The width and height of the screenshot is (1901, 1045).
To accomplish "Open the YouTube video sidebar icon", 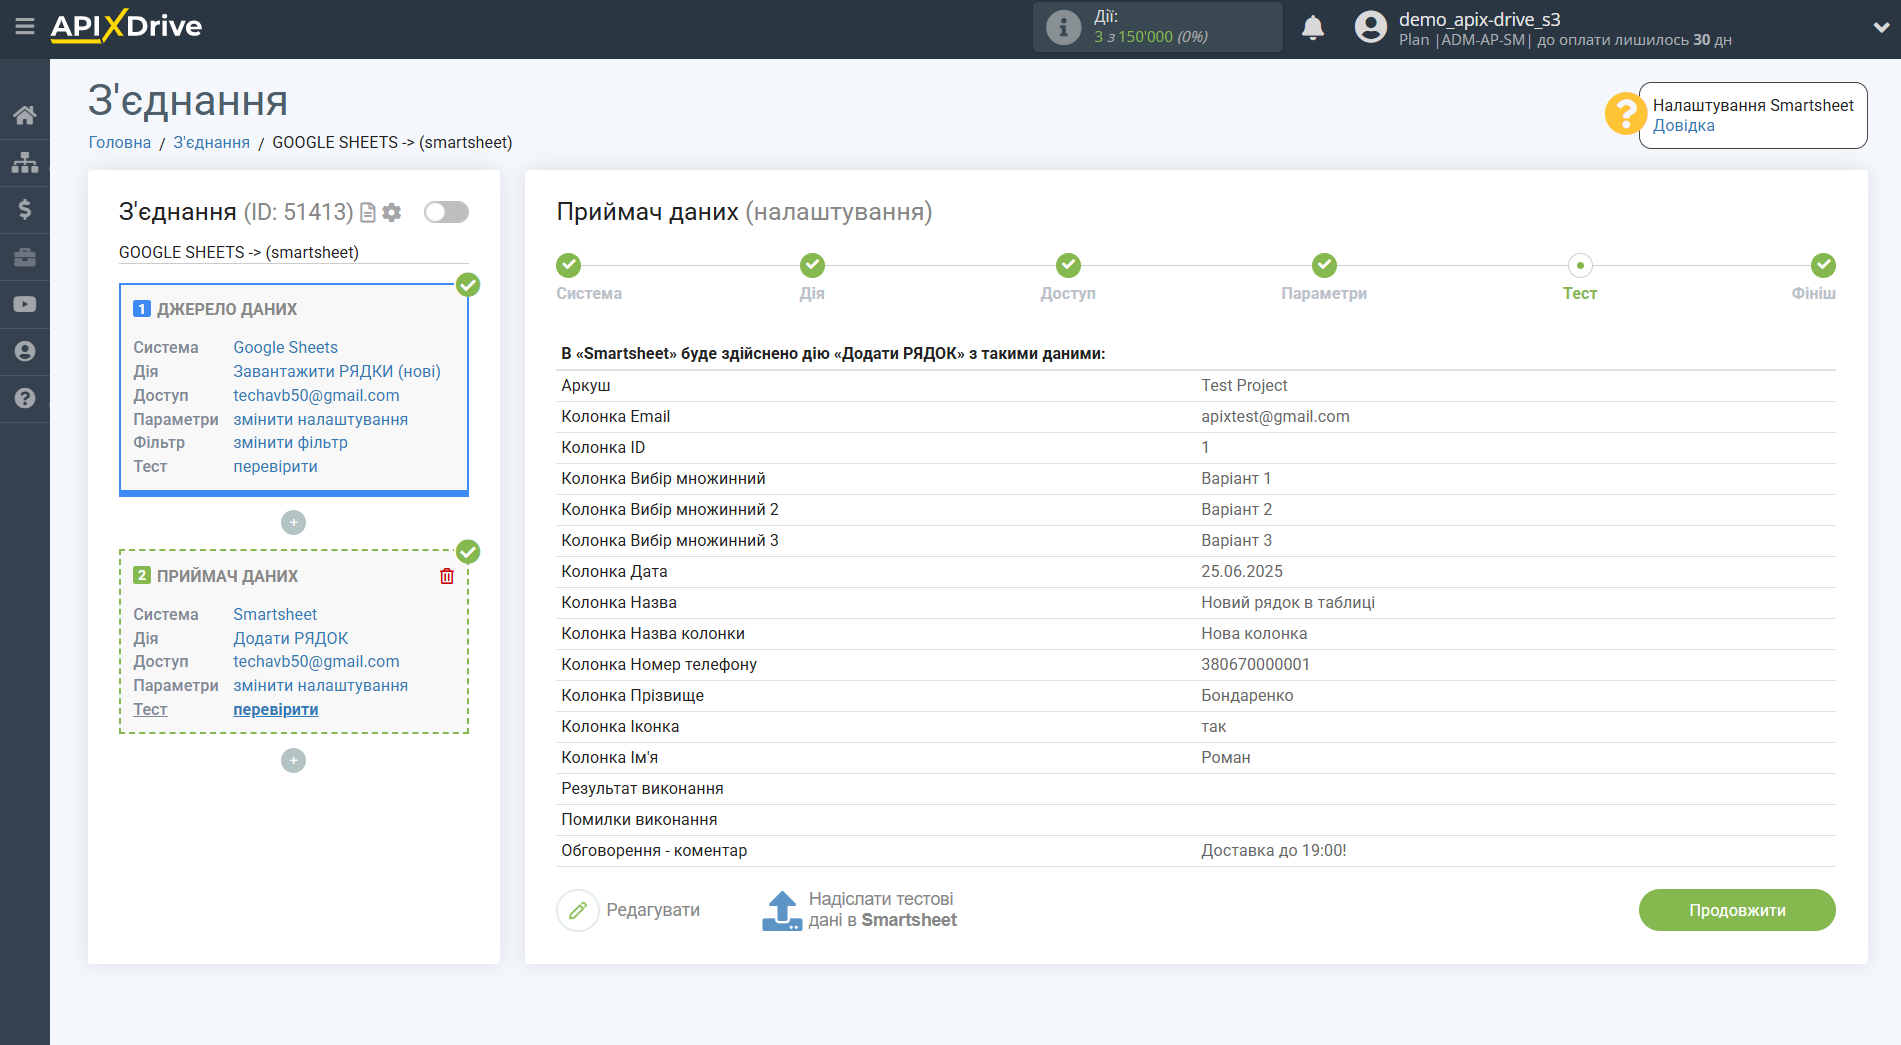I will coord(25,304).
